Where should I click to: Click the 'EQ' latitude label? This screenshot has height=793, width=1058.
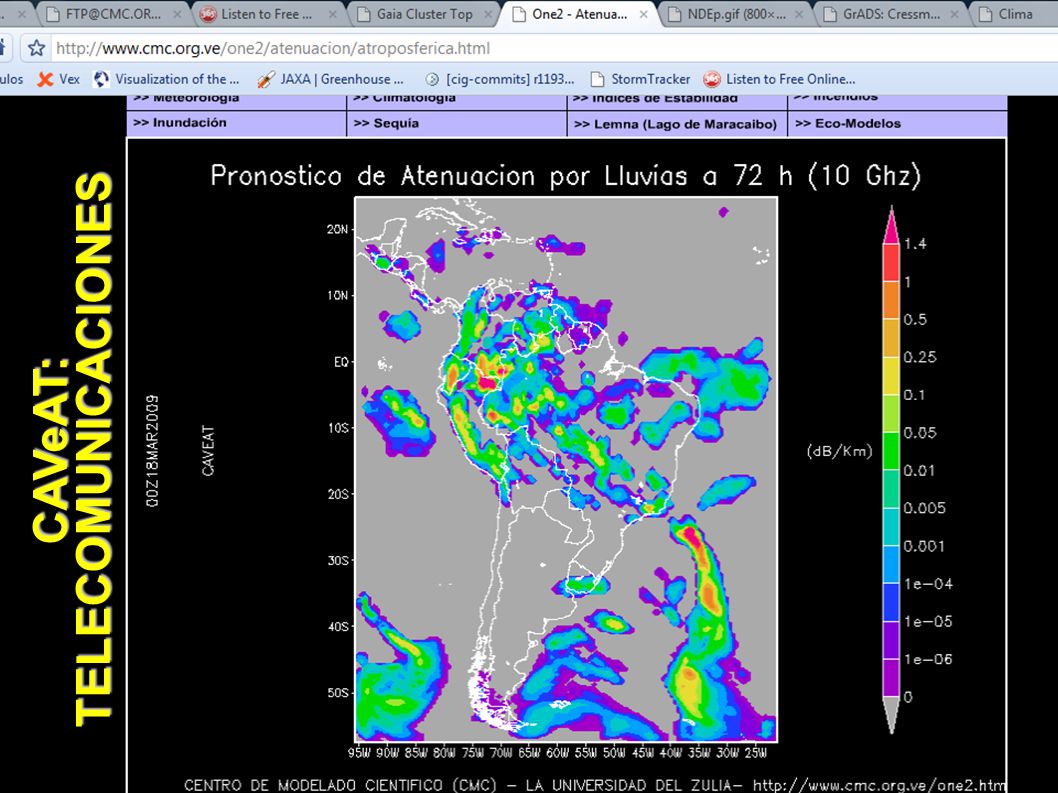[341, 362]
